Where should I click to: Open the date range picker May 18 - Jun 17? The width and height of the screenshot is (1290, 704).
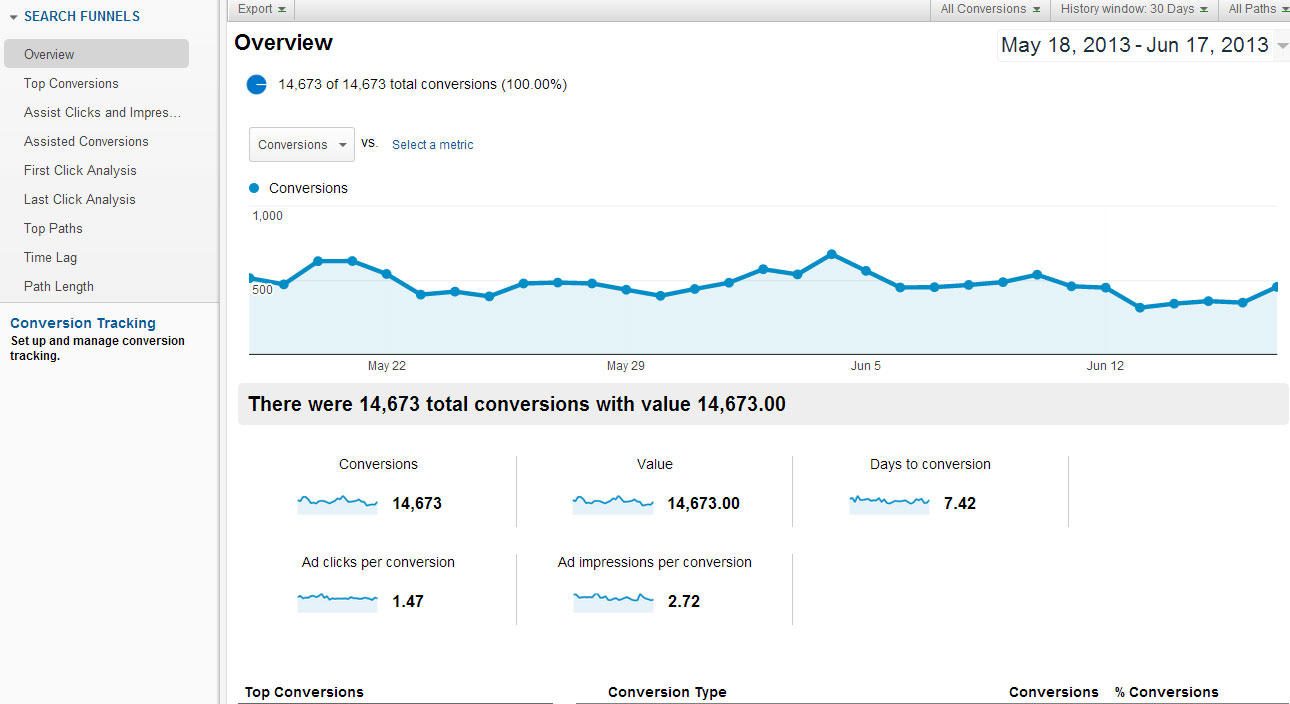coord(1143,45)
